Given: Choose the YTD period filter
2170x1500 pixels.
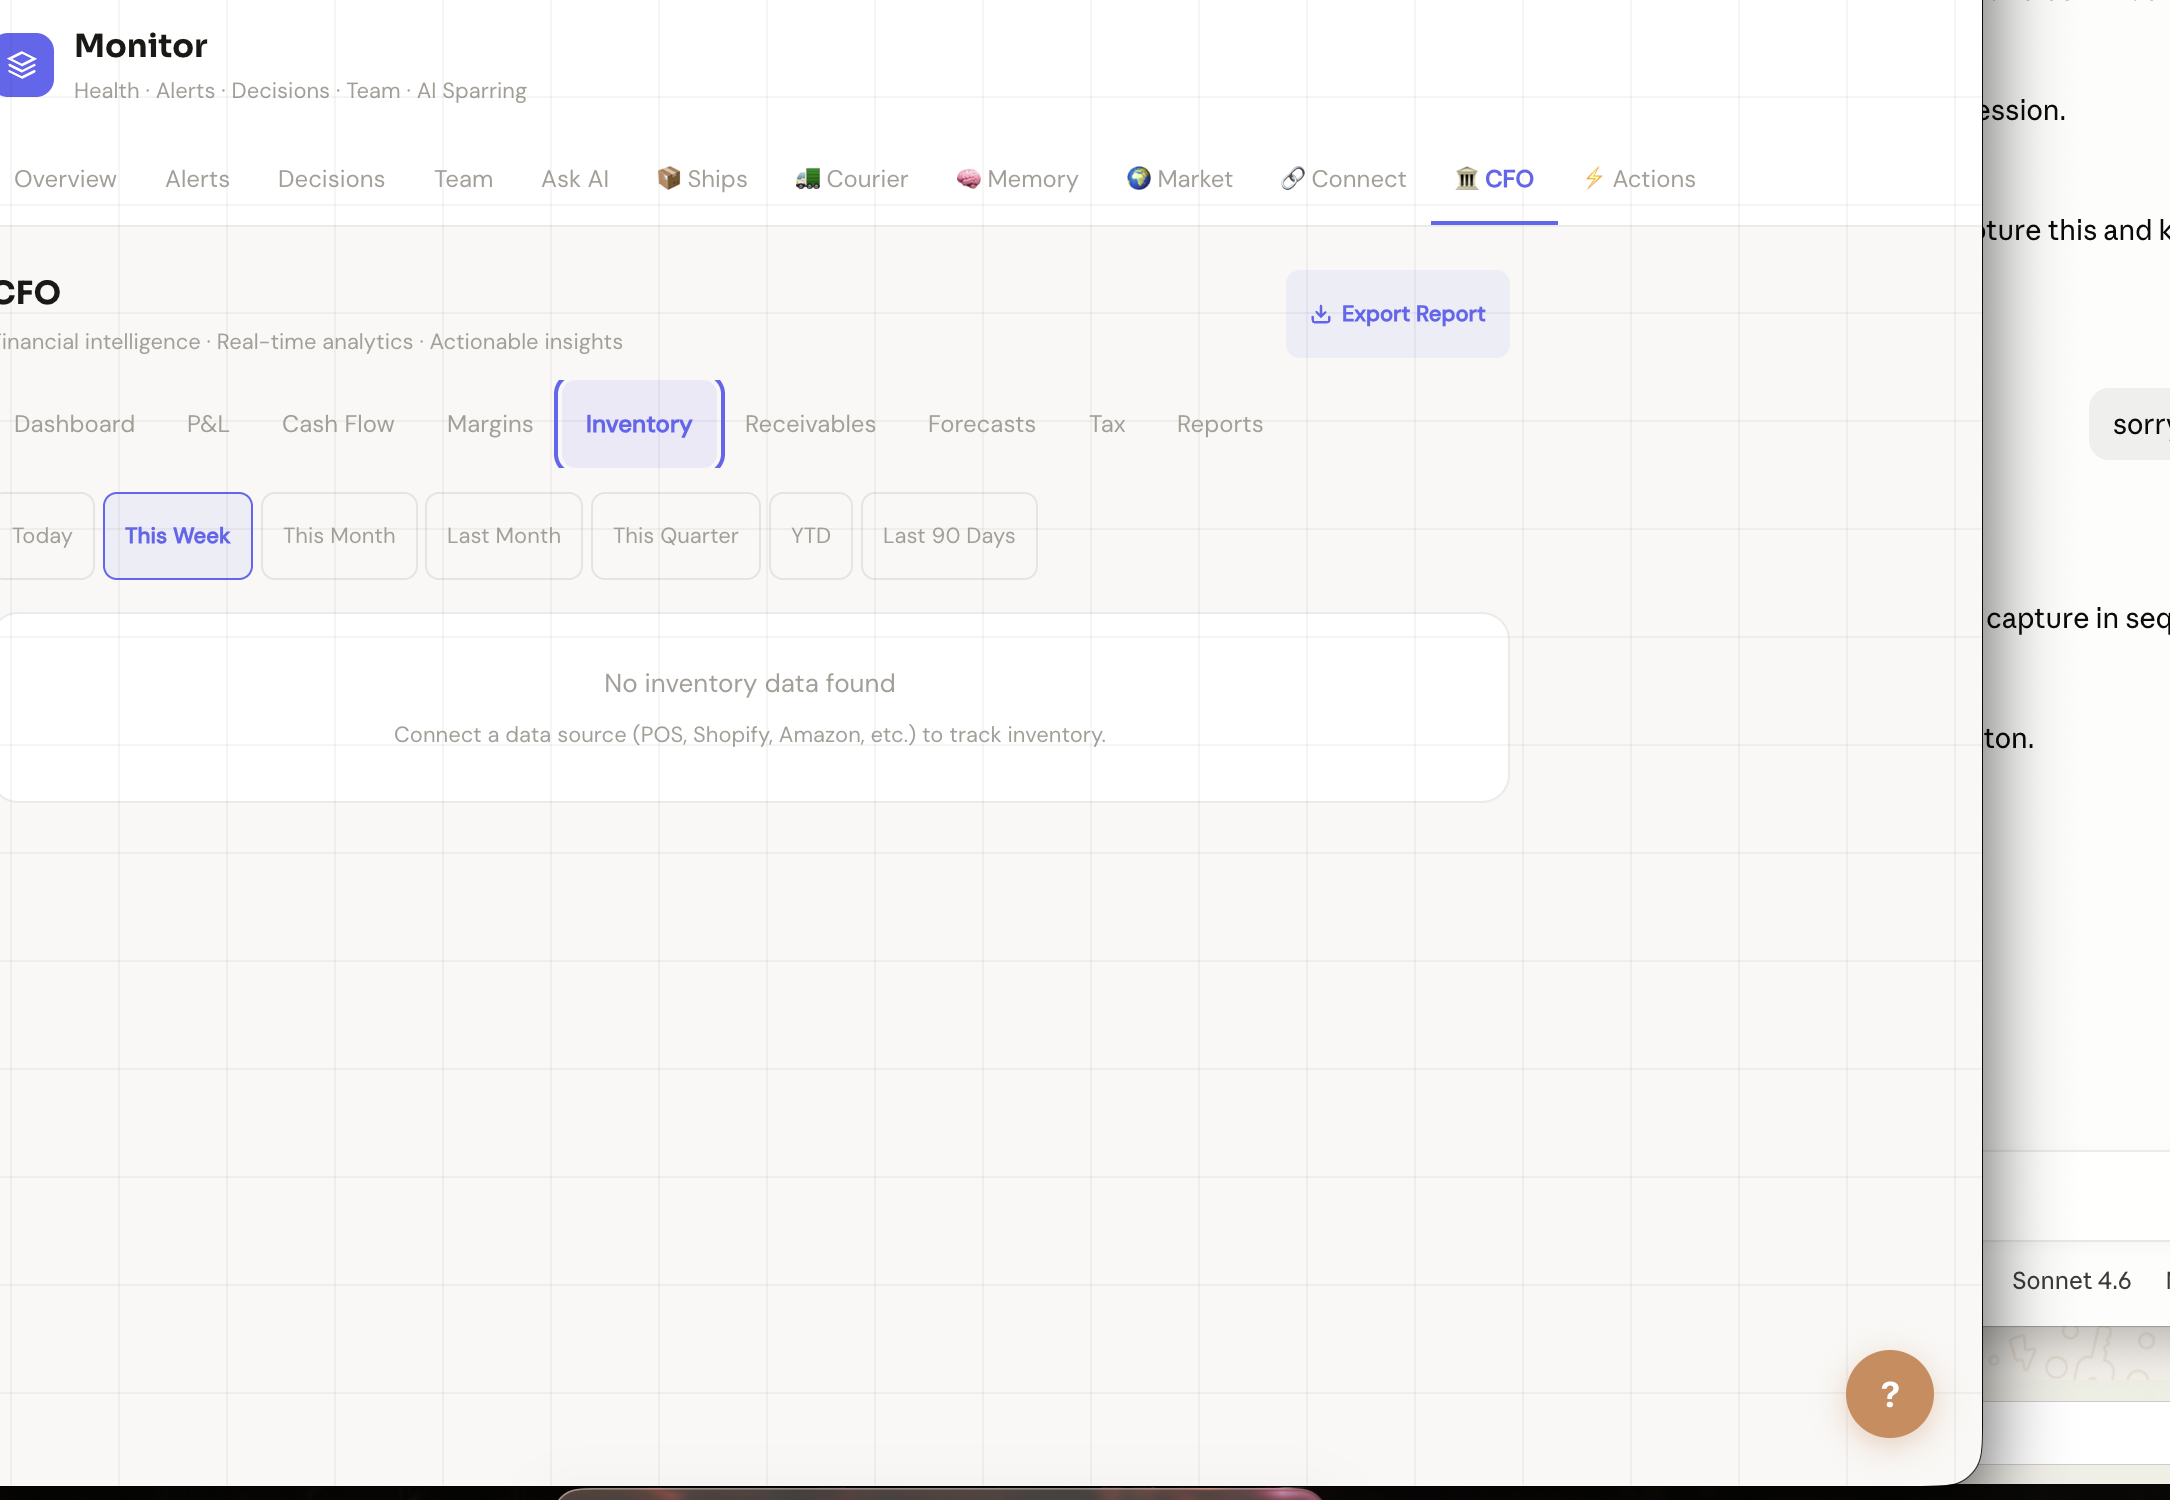Looking at the screenshot, I should (811, 536).
